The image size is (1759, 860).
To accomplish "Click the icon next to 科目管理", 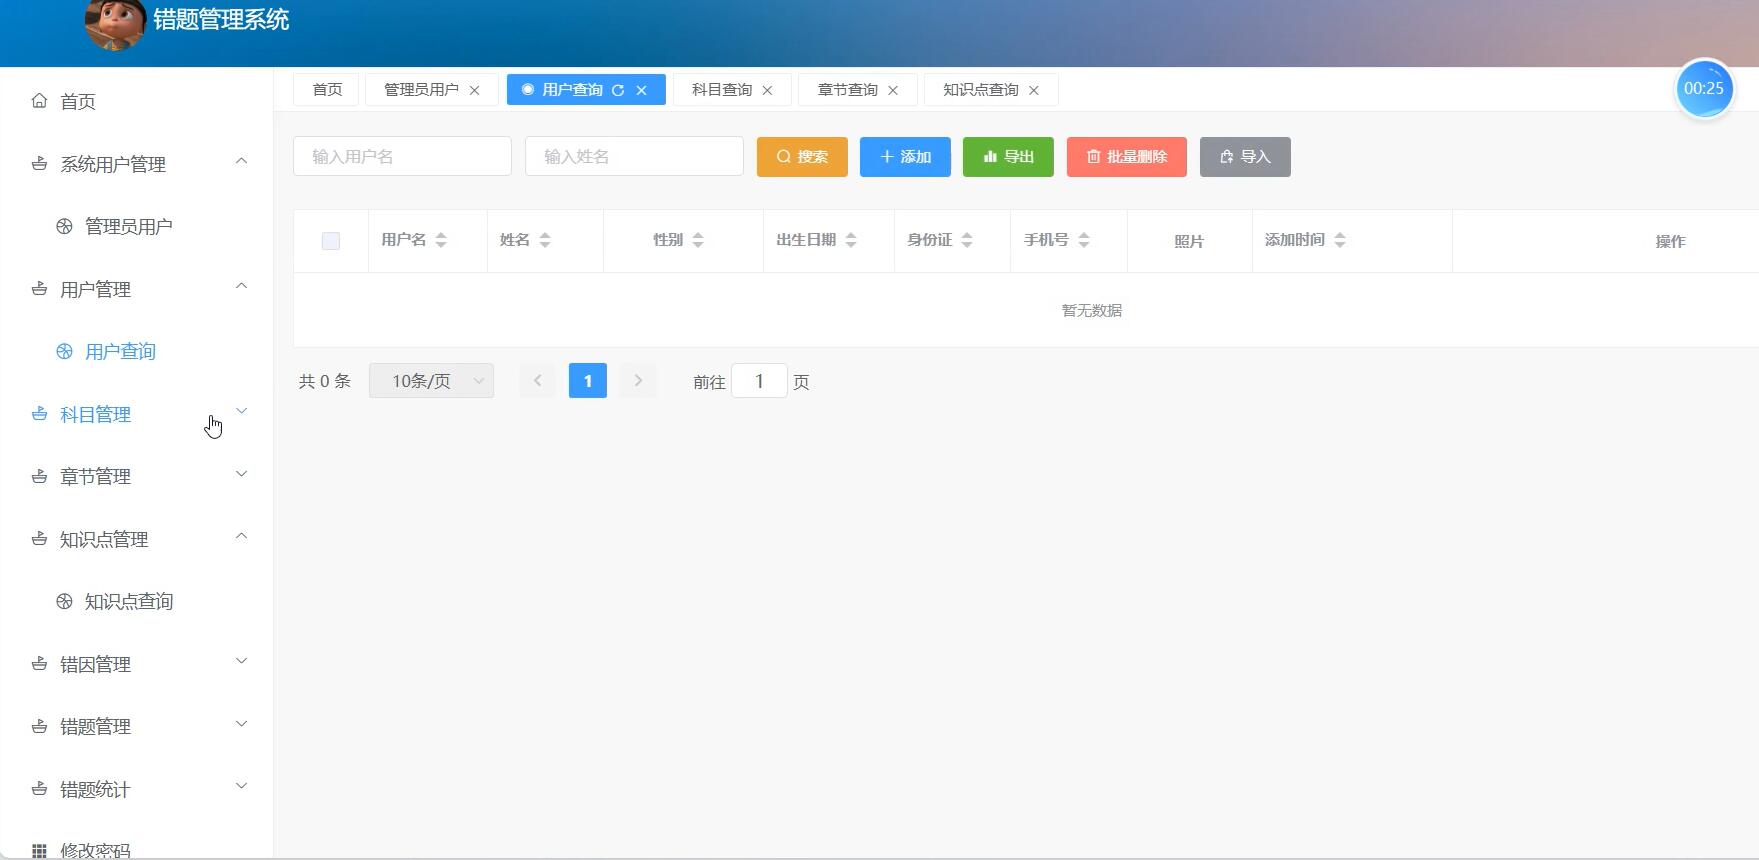I will 39,413.
